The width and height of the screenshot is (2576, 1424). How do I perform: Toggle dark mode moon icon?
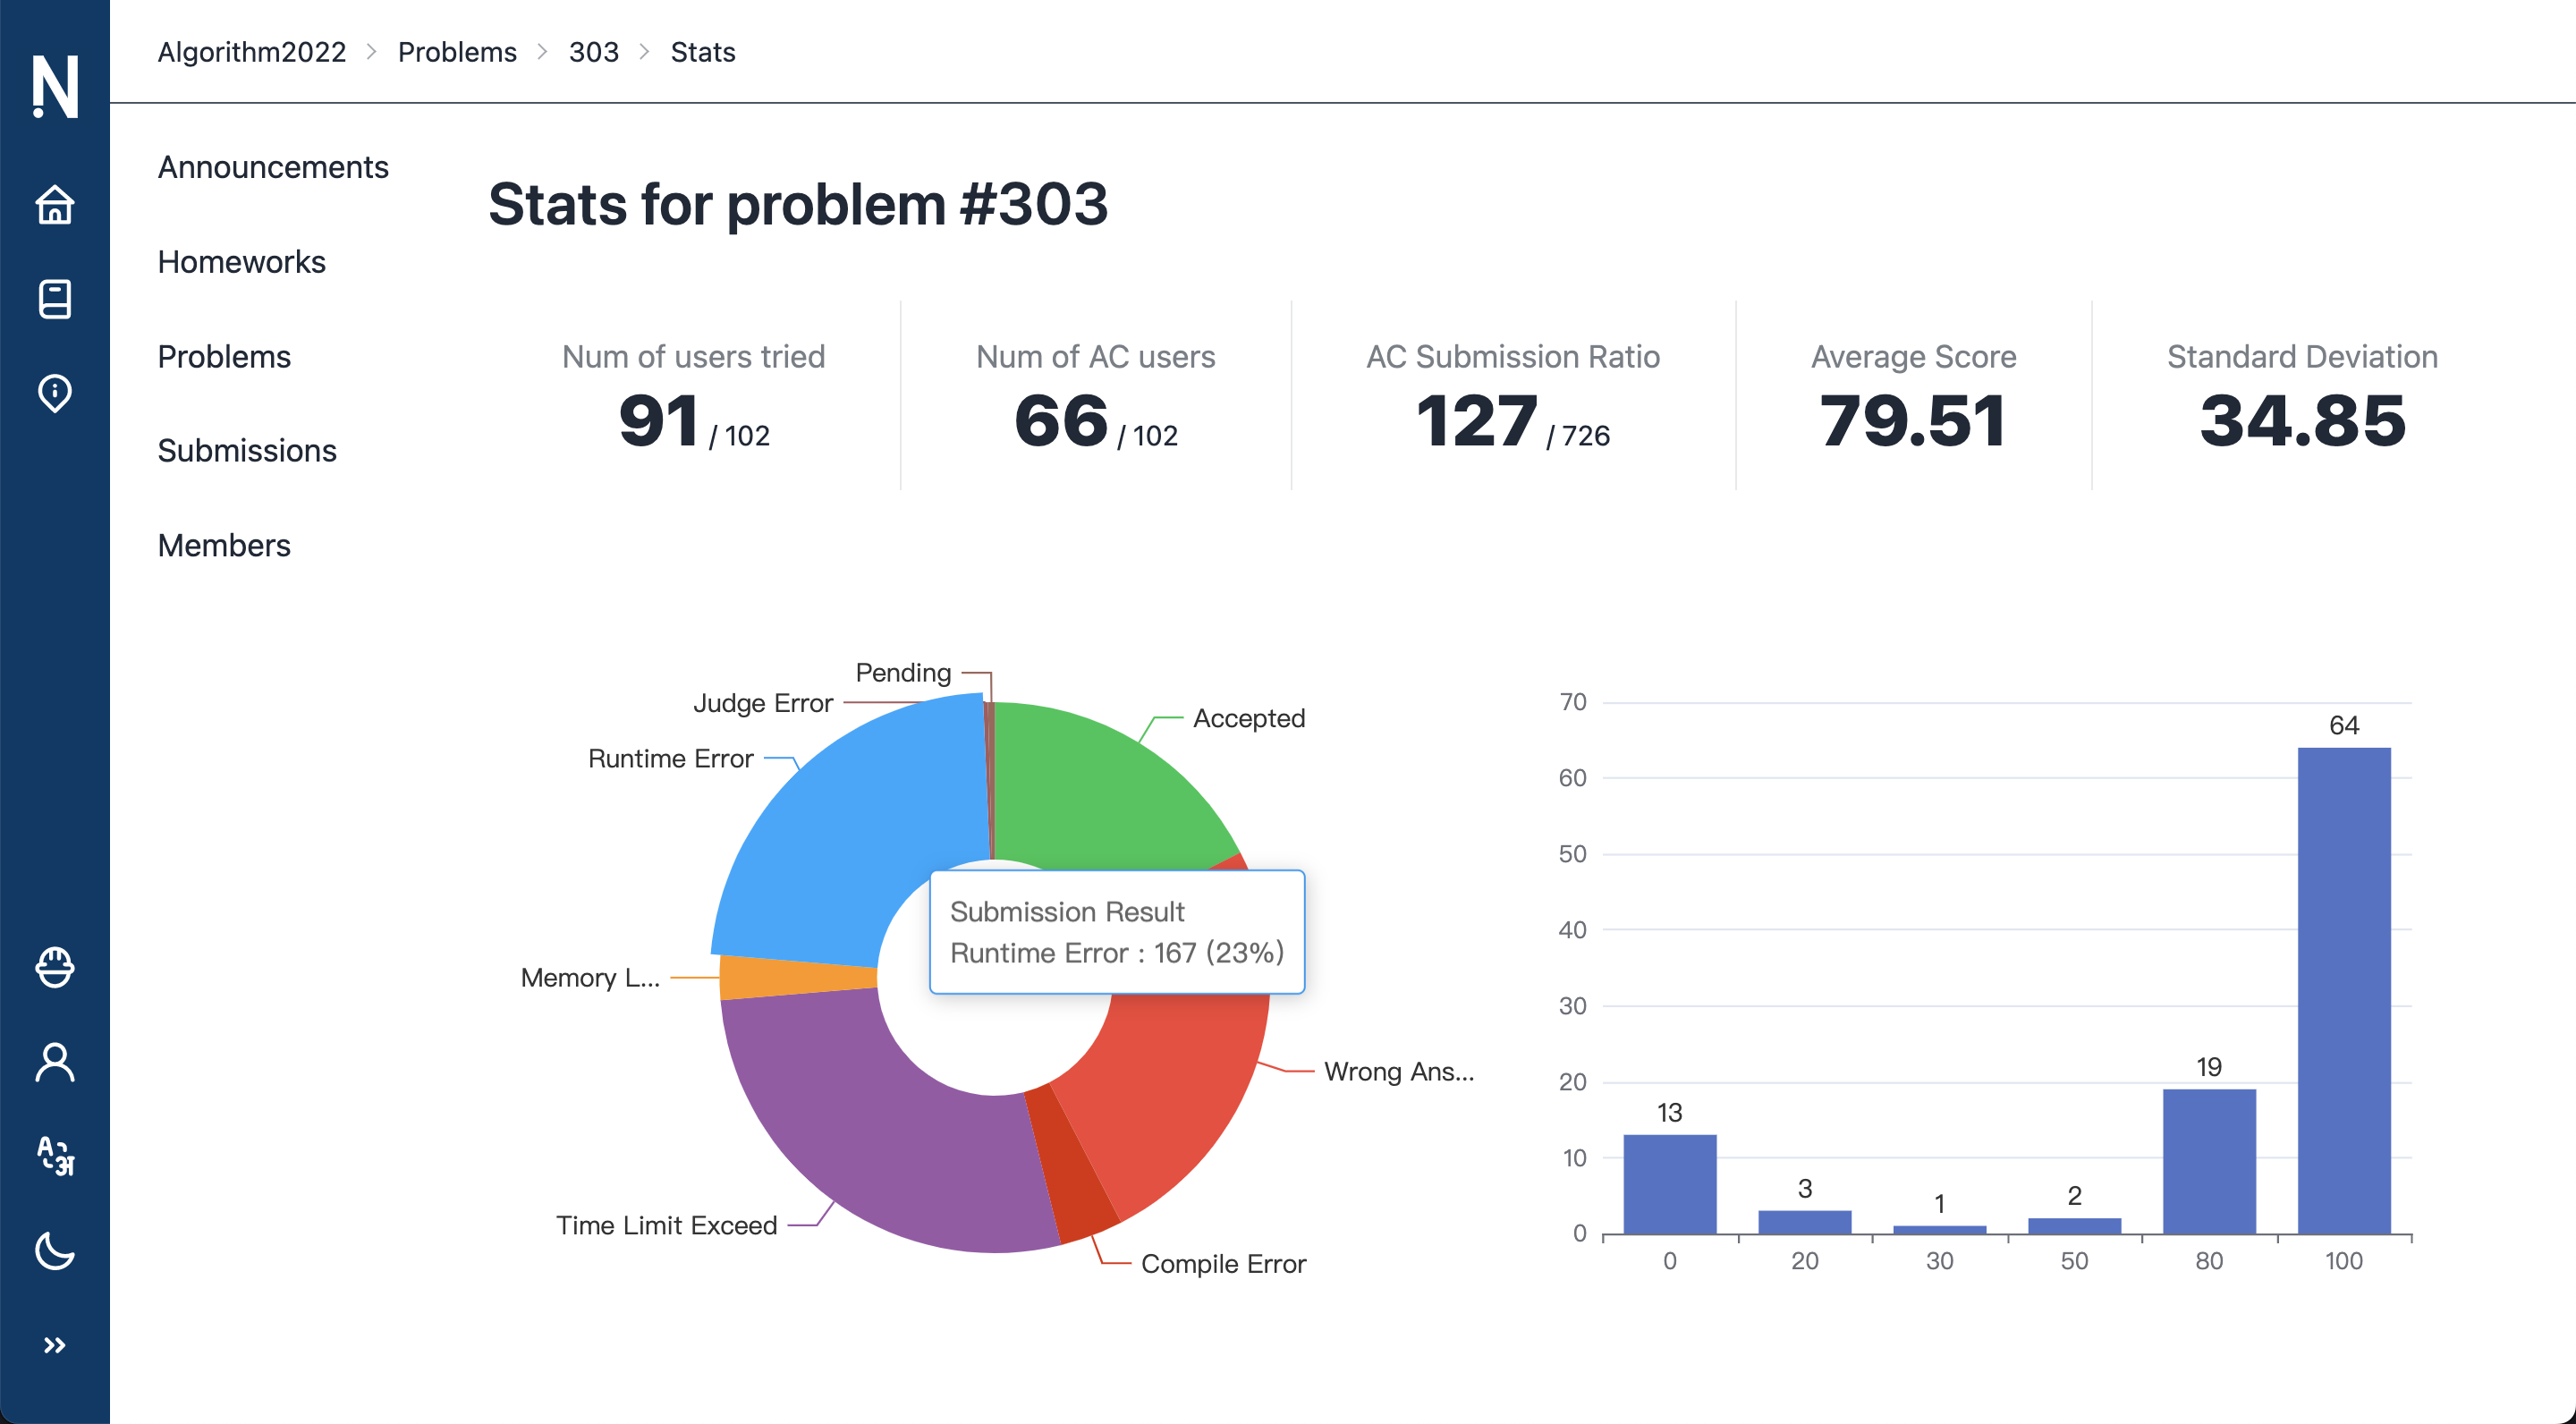pos(54,1250)
